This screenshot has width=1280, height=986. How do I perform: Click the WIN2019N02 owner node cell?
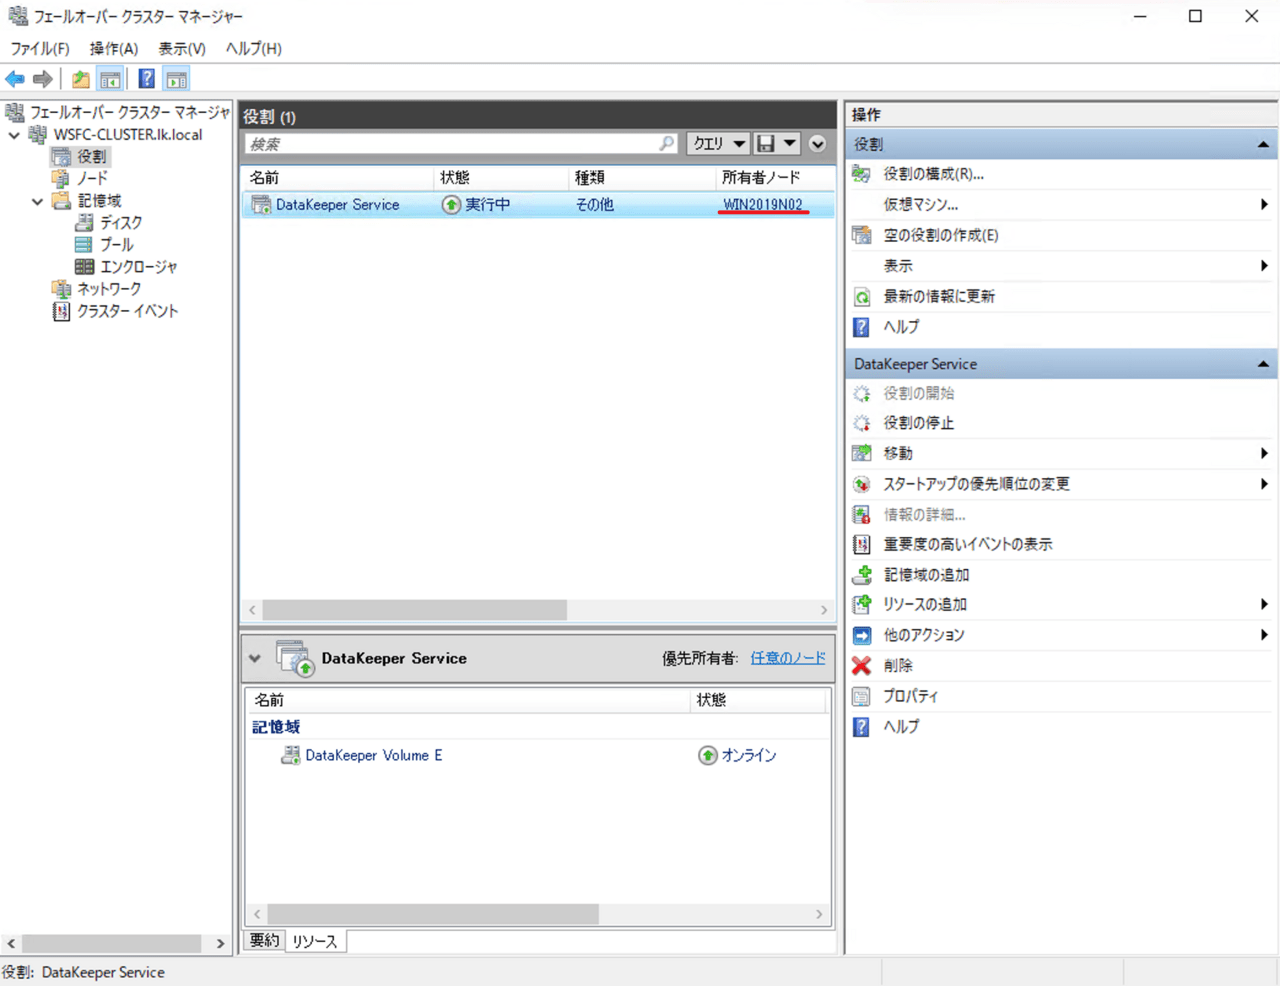point(763,204)
